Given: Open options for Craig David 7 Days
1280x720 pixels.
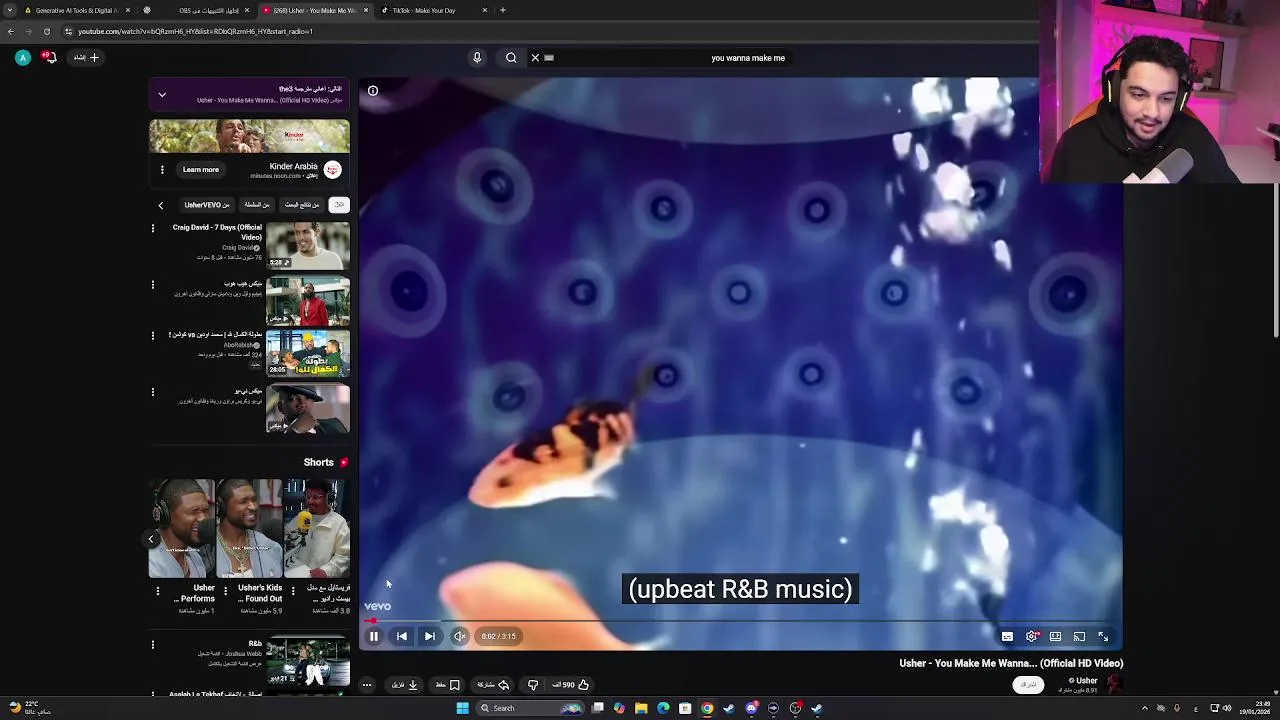Looking at the screenshot, I should click(153, 229).
